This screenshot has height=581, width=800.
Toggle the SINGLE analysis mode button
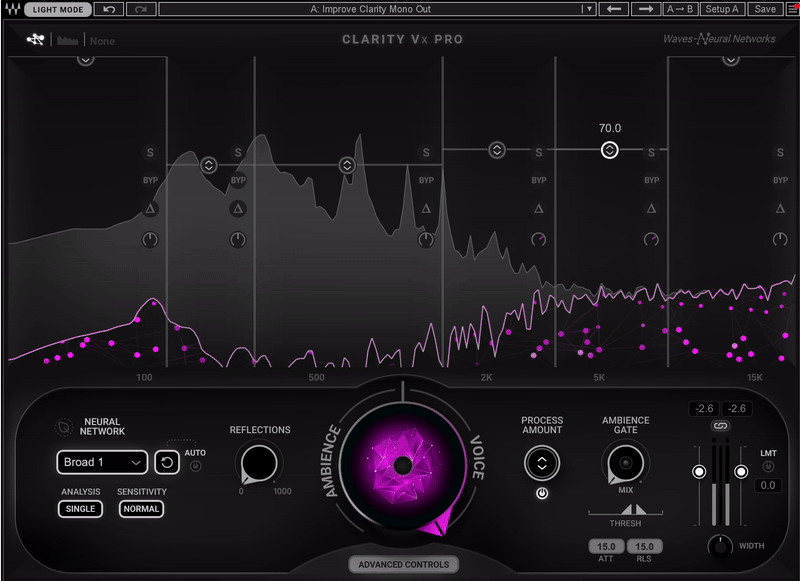pyautogui.click(x=80, y=509)
